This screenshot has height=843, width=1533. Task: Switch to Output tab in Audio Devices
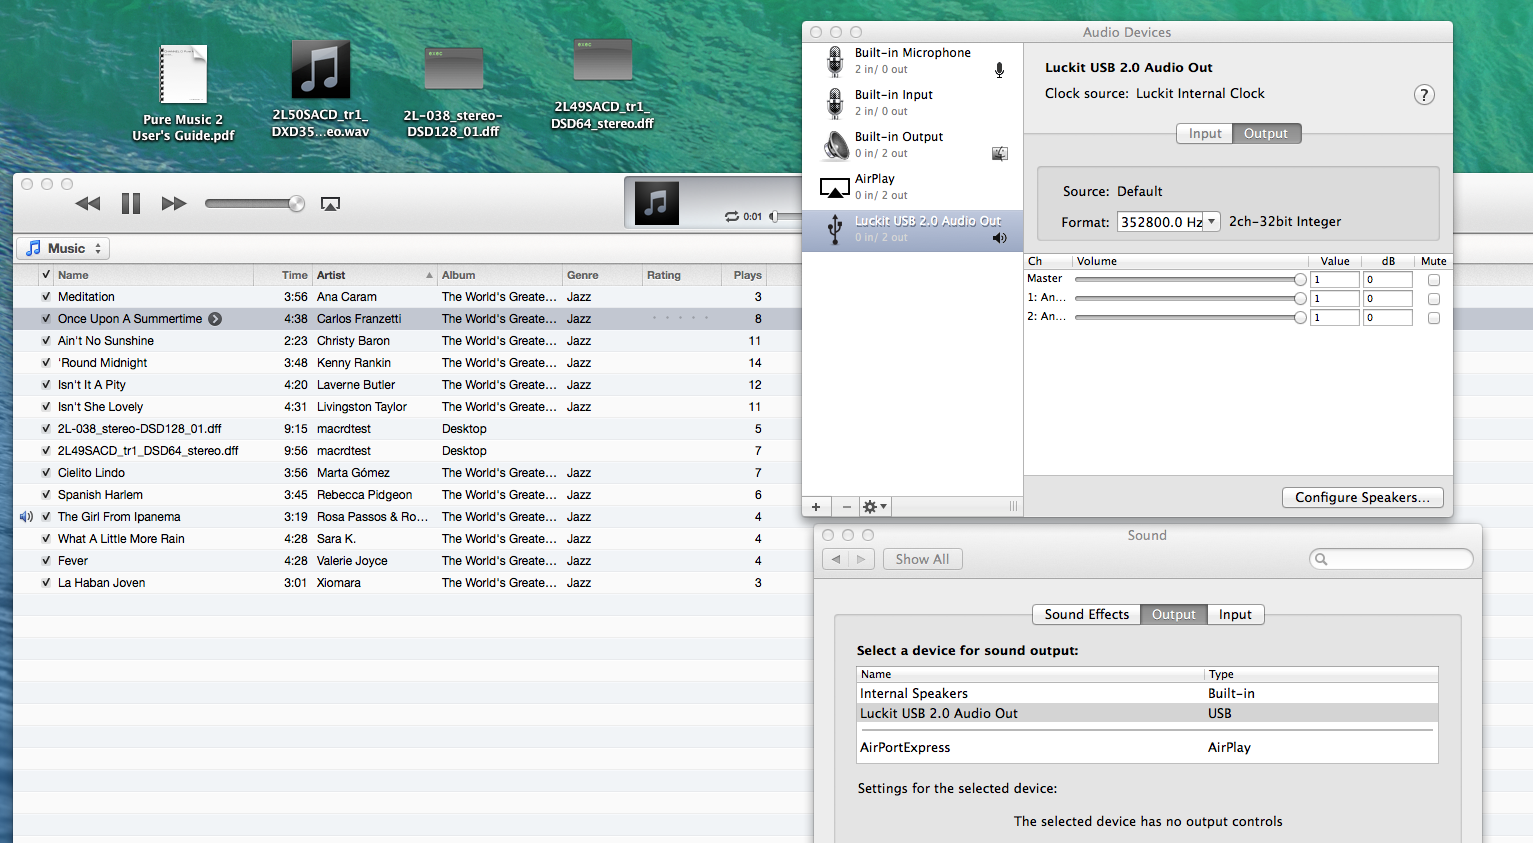click(x=1266, y=134)
